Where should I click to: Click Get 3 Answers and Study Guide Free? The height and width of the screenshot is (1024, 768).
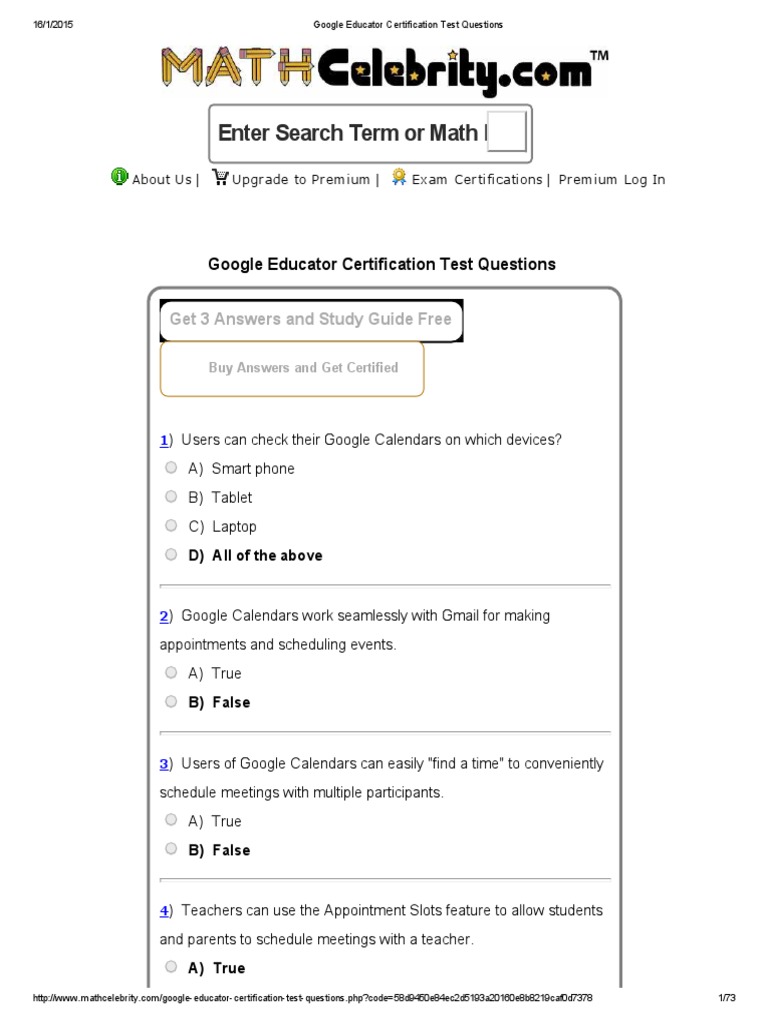click(x=311, y=320)
